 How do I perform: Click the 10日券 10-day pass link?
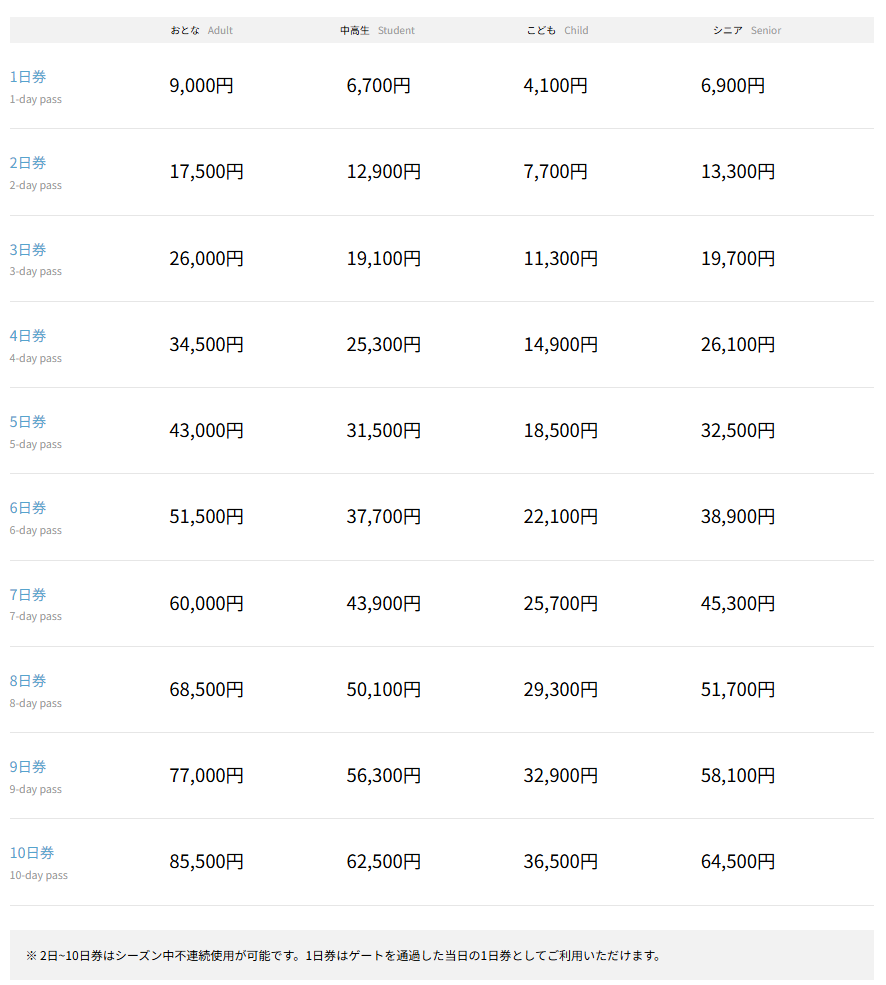tap(32, 853)
